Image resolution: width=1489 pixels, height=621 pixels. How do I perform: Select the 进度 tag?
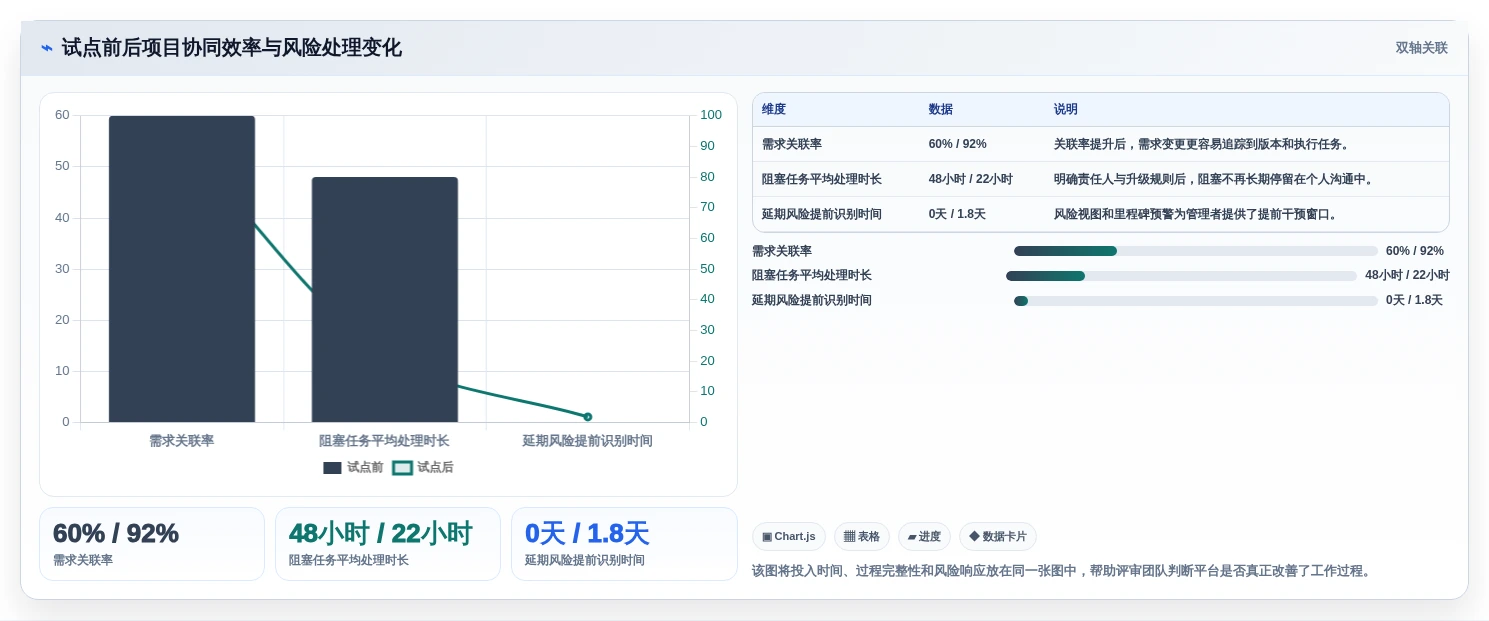coord(924,537)
